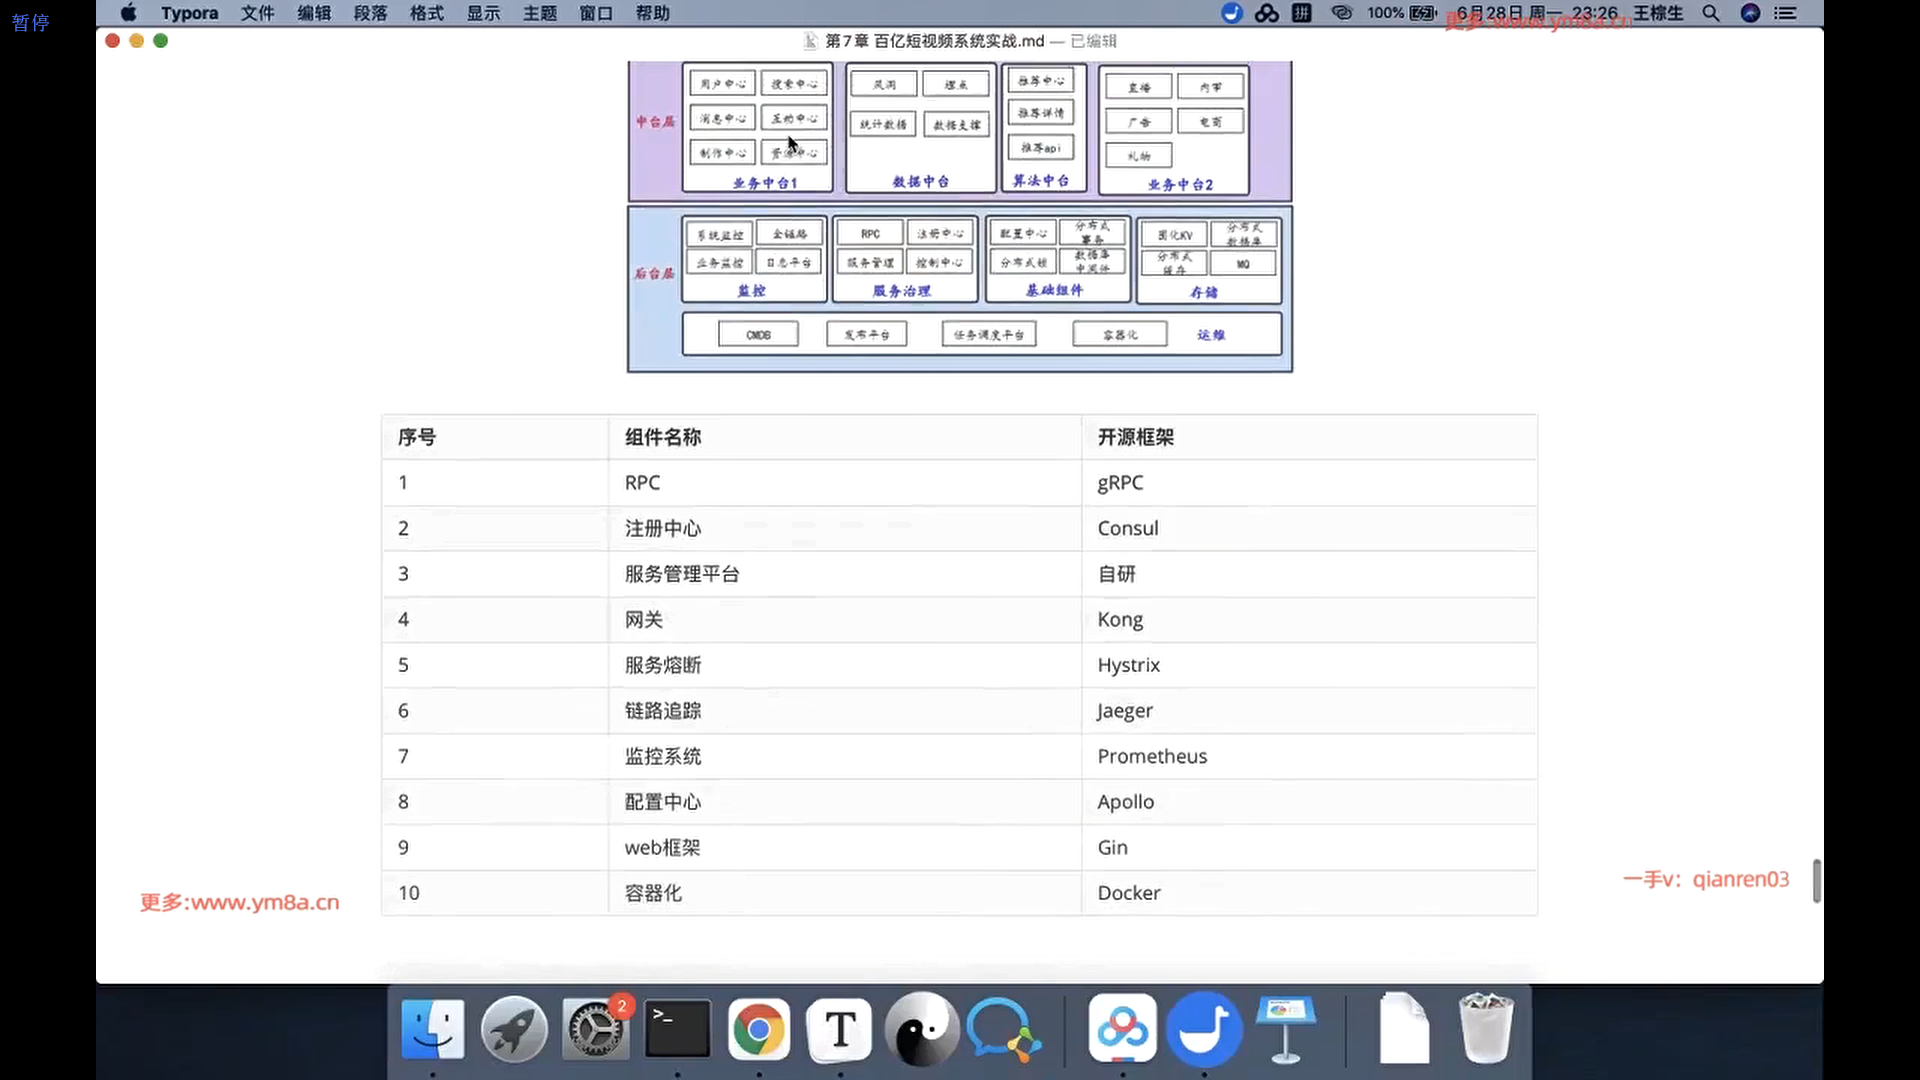Open Terminal from the dock
The height and width of the screenshot is (1080, 1920).
pos(677,1029)
